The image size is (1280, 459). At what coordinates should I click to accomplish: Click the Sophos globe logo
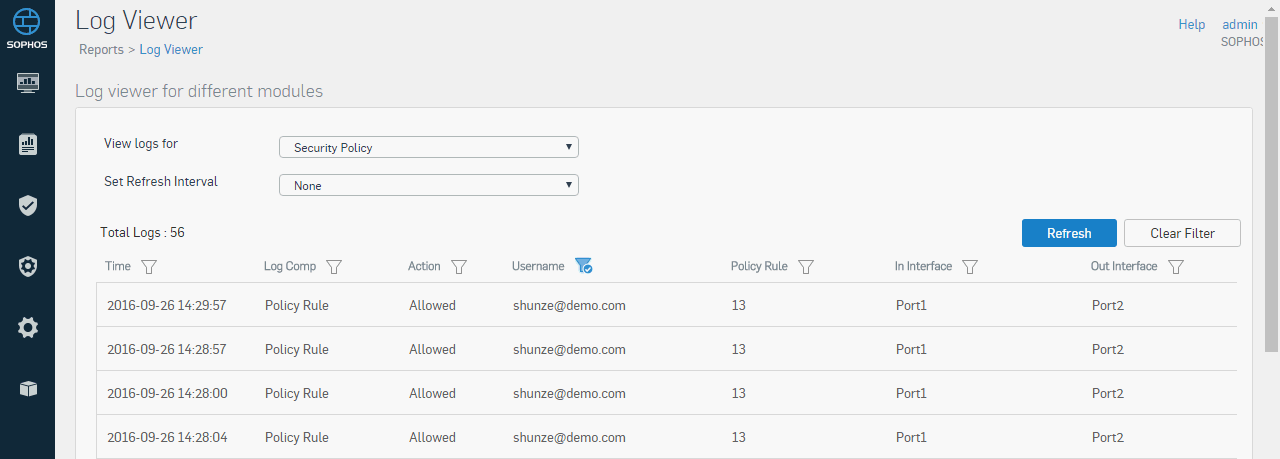[x=27, y=22]
